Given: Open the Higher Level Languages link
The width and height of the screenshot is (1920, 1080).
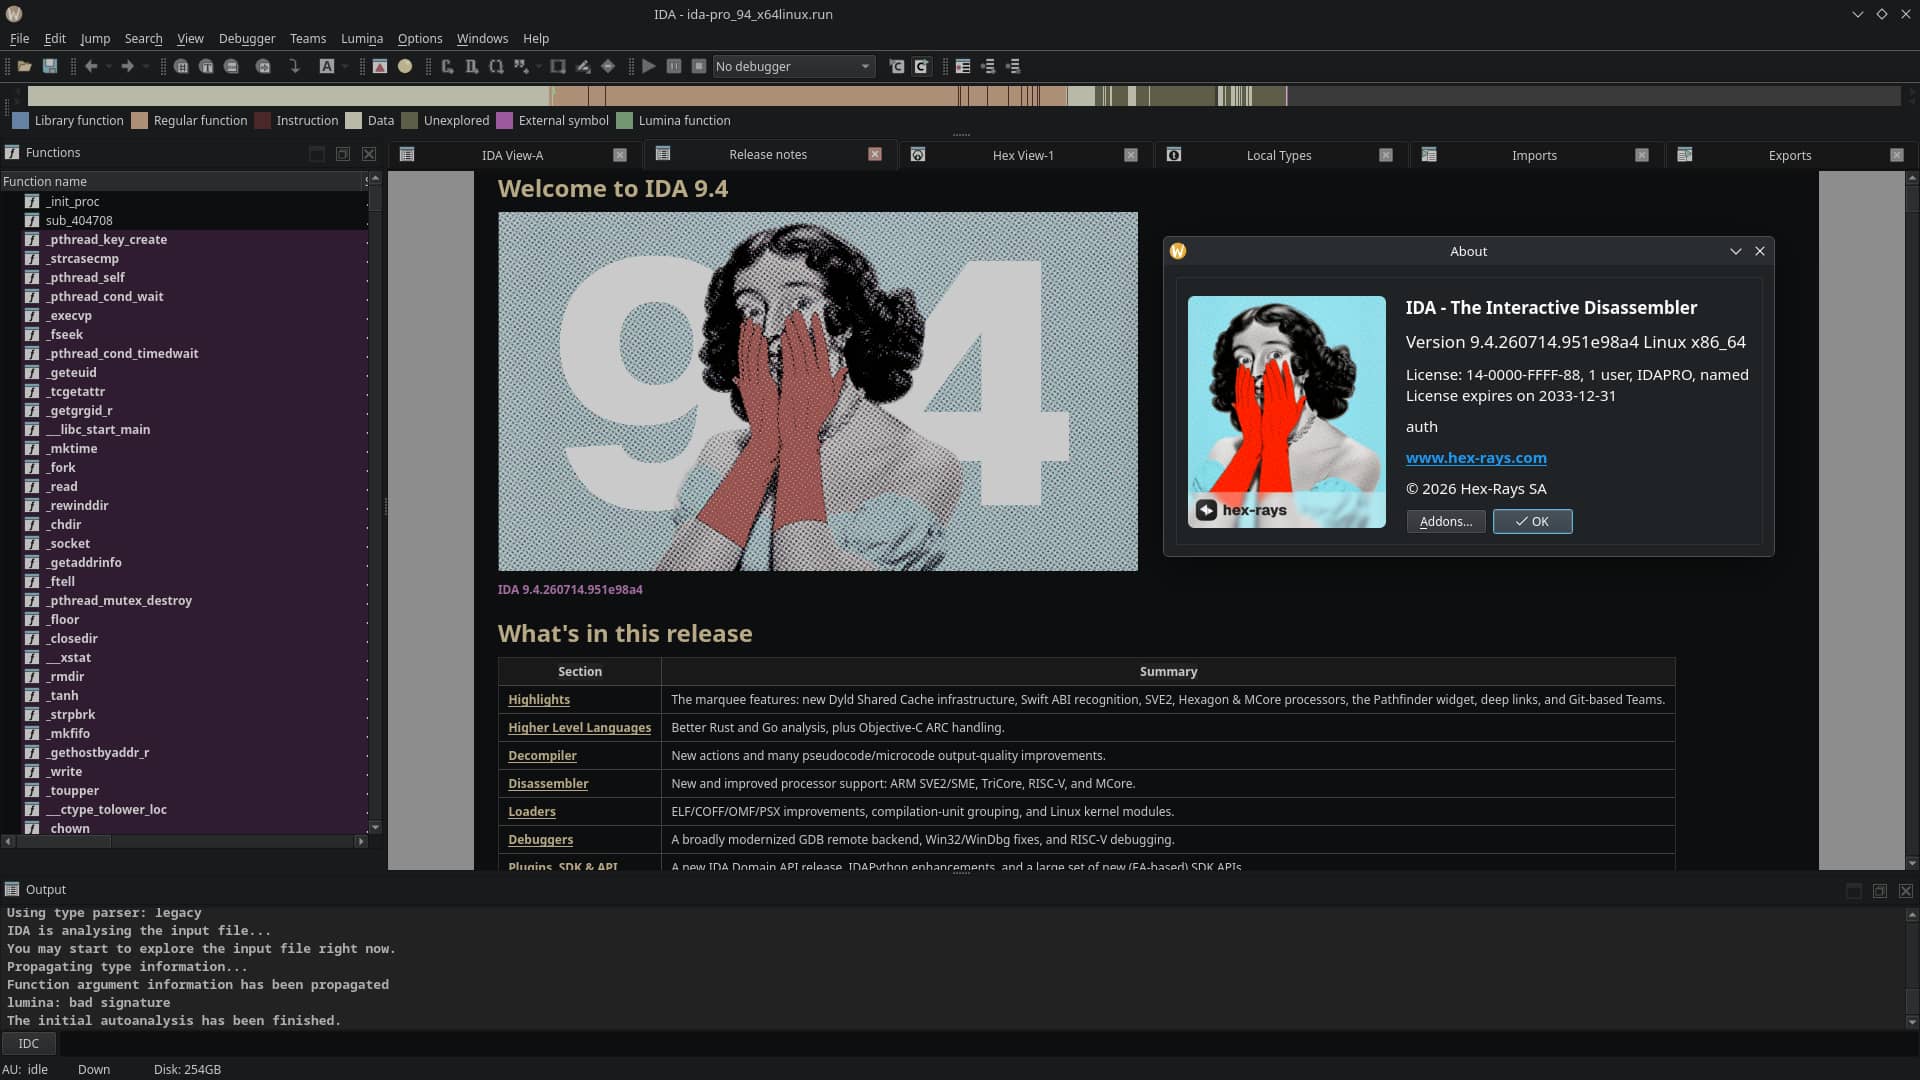Looking at the screenshot, I should (x=579, y=727).
